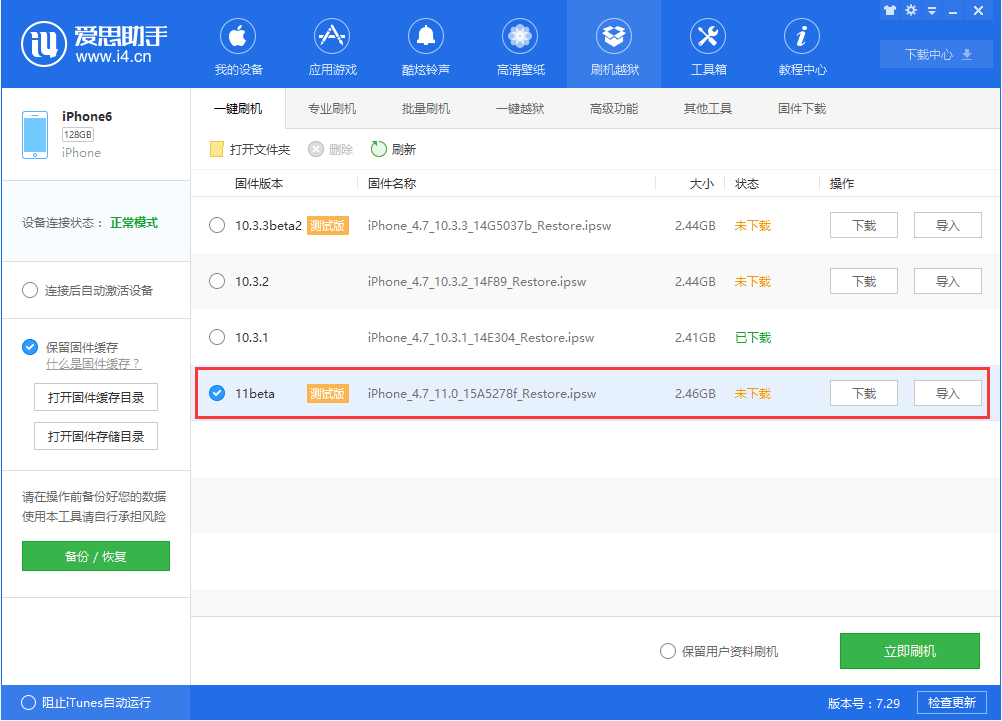Click the shirt skin icon in title bar
Image resolution: width=1002 pixels, height=721 pixels.
tap(890, 10)
